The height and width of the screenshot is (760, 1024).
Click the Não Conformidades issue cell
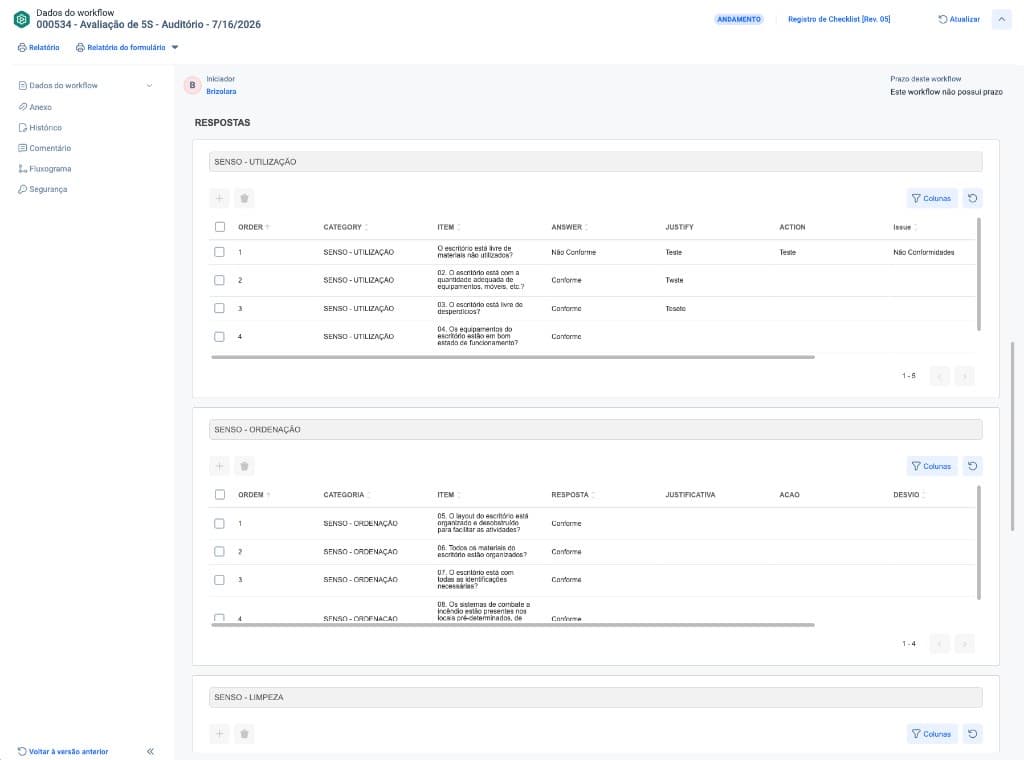coord(923,252)
